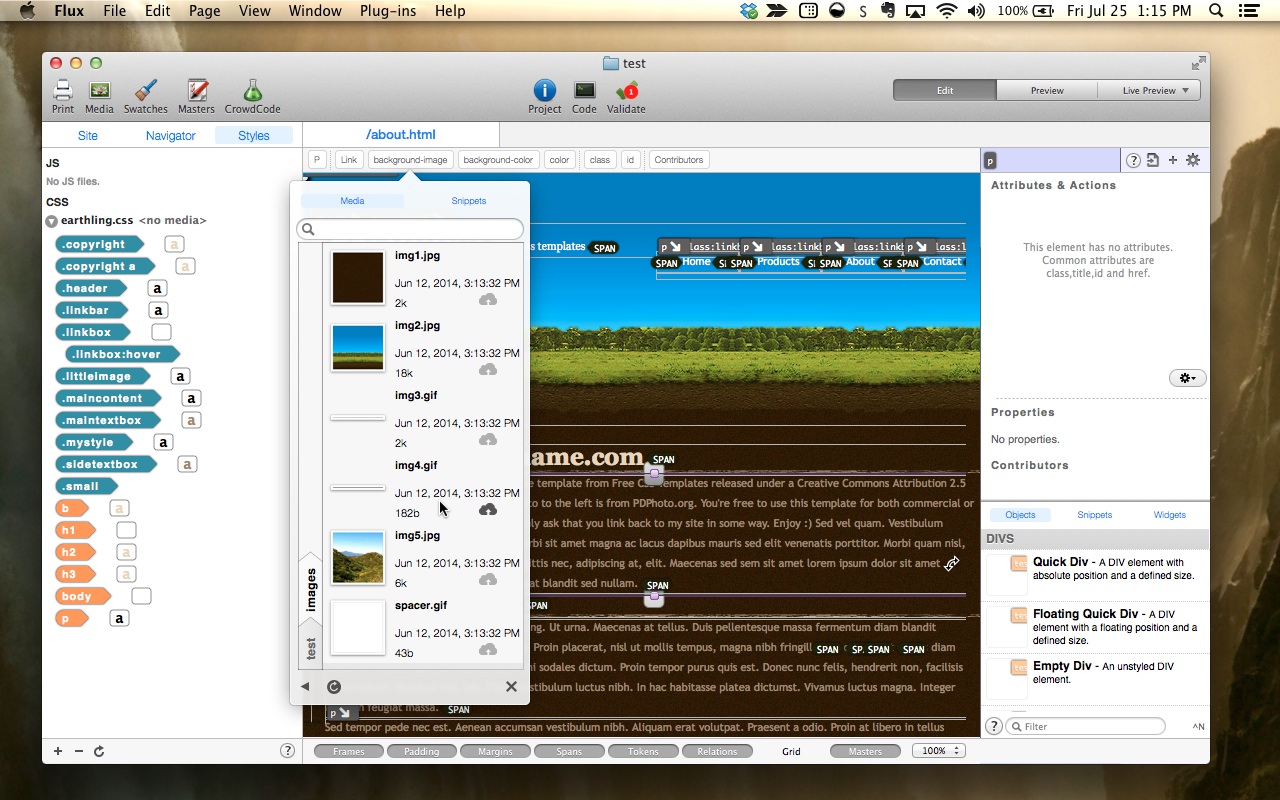Click the reload icon in media popover
Screen dimensions: 1280x800
click(334, 686)
